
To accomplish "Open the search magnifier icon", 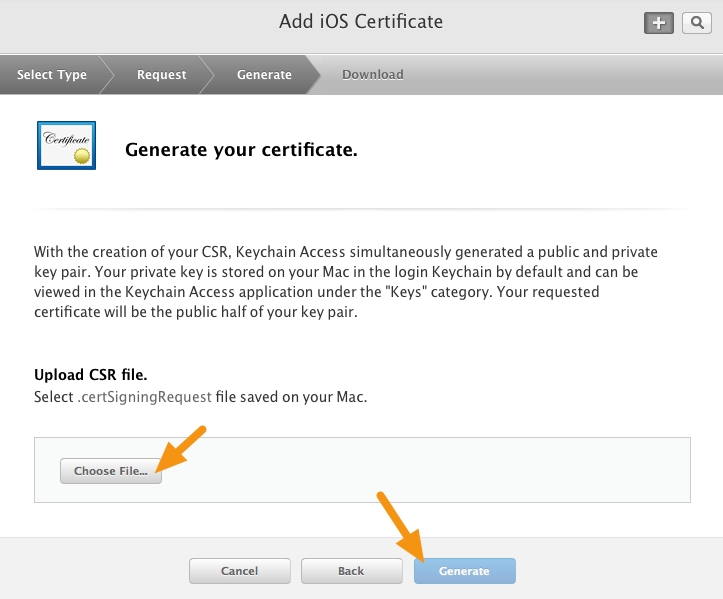I will point(697,23).
